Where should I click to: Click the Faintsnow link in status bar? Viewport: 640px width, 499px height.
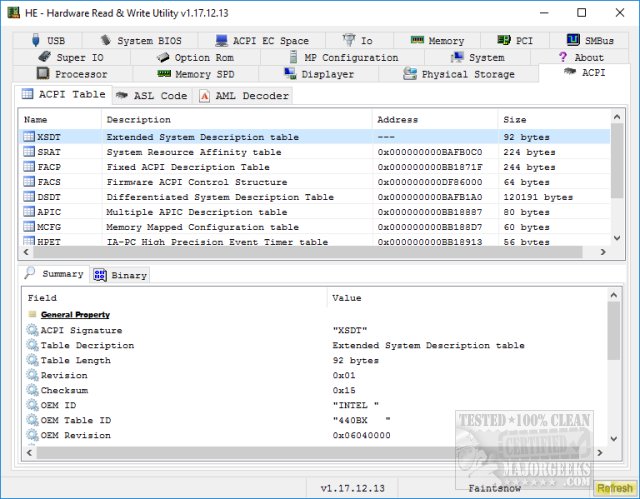click(x=494, y=488)
